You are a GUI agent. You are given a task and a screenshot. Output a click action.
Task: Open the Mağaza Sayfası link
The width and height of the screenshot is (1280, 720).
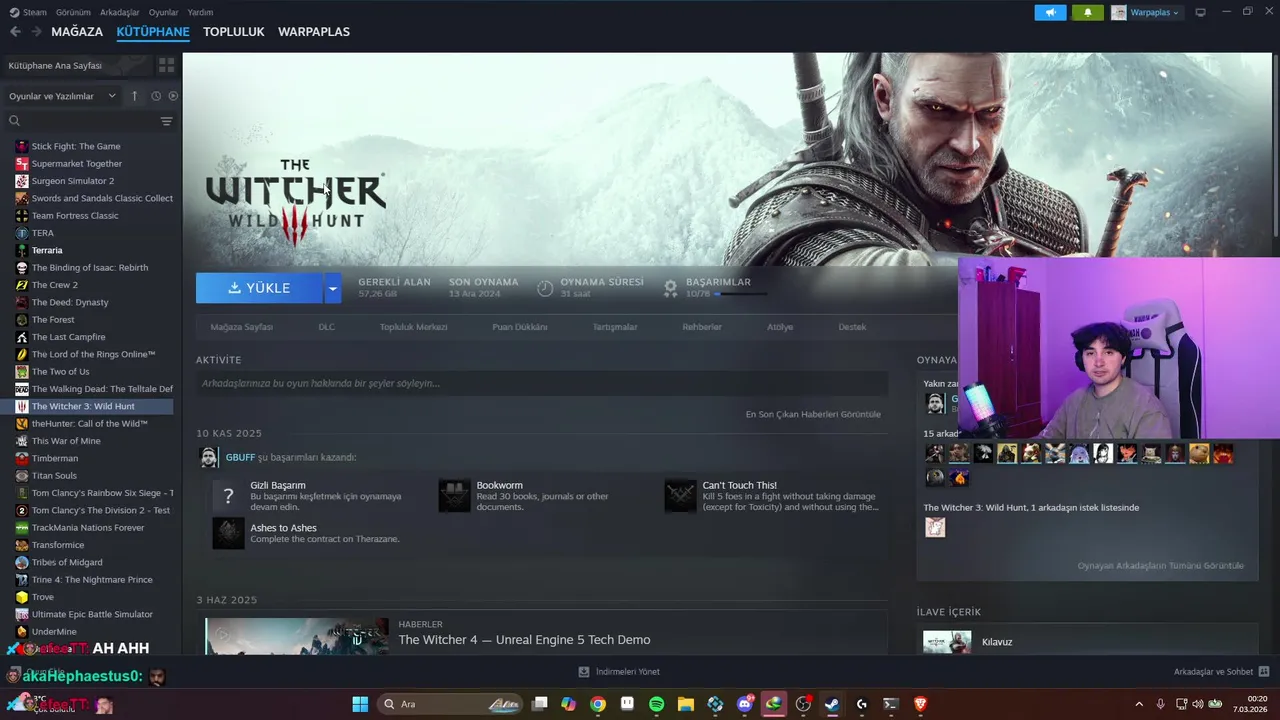(241, 327)
